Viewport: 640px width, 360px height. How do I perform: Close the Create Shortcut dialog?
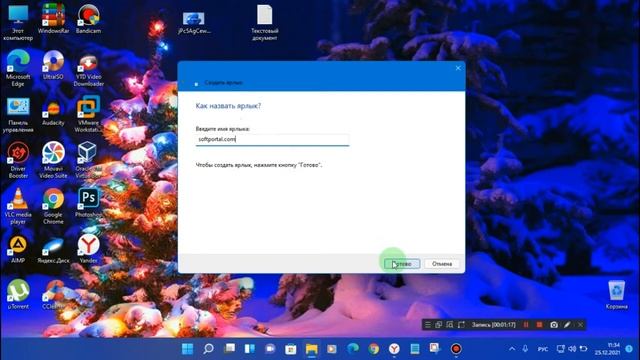click(458, 68)
